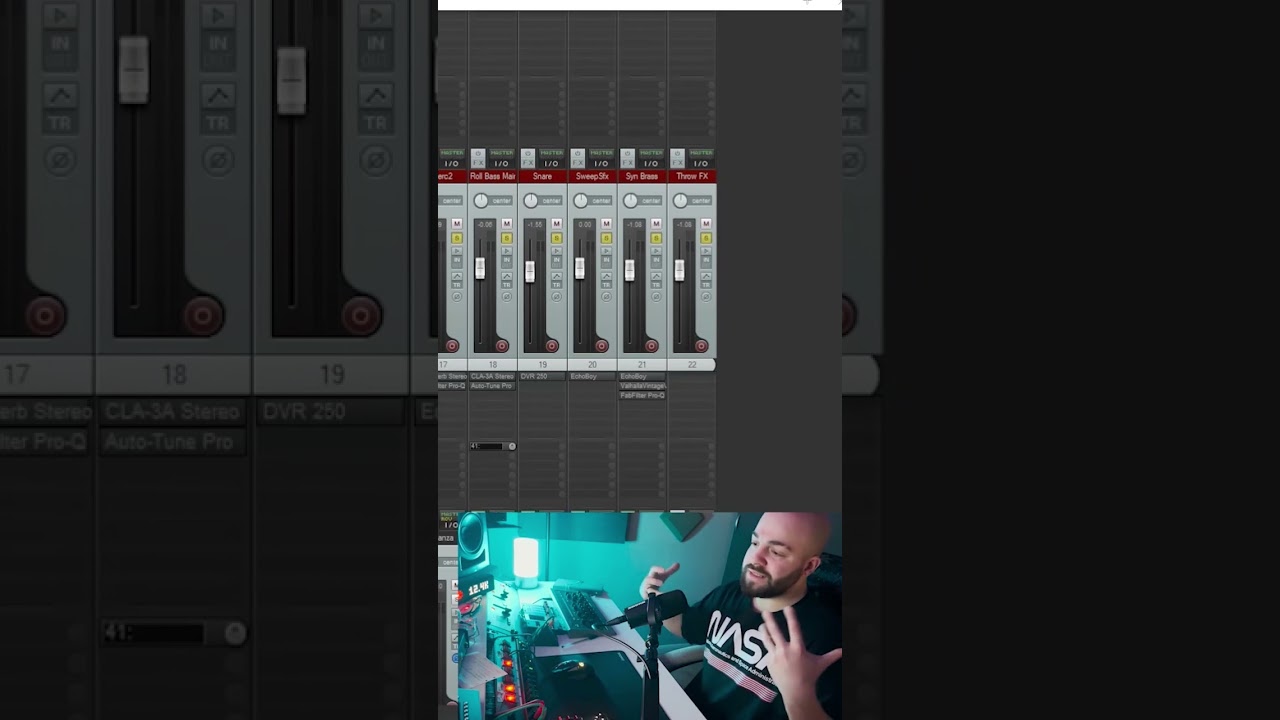
Task: Click the TR trim button on Syn Brass
Action: [657, 284]
